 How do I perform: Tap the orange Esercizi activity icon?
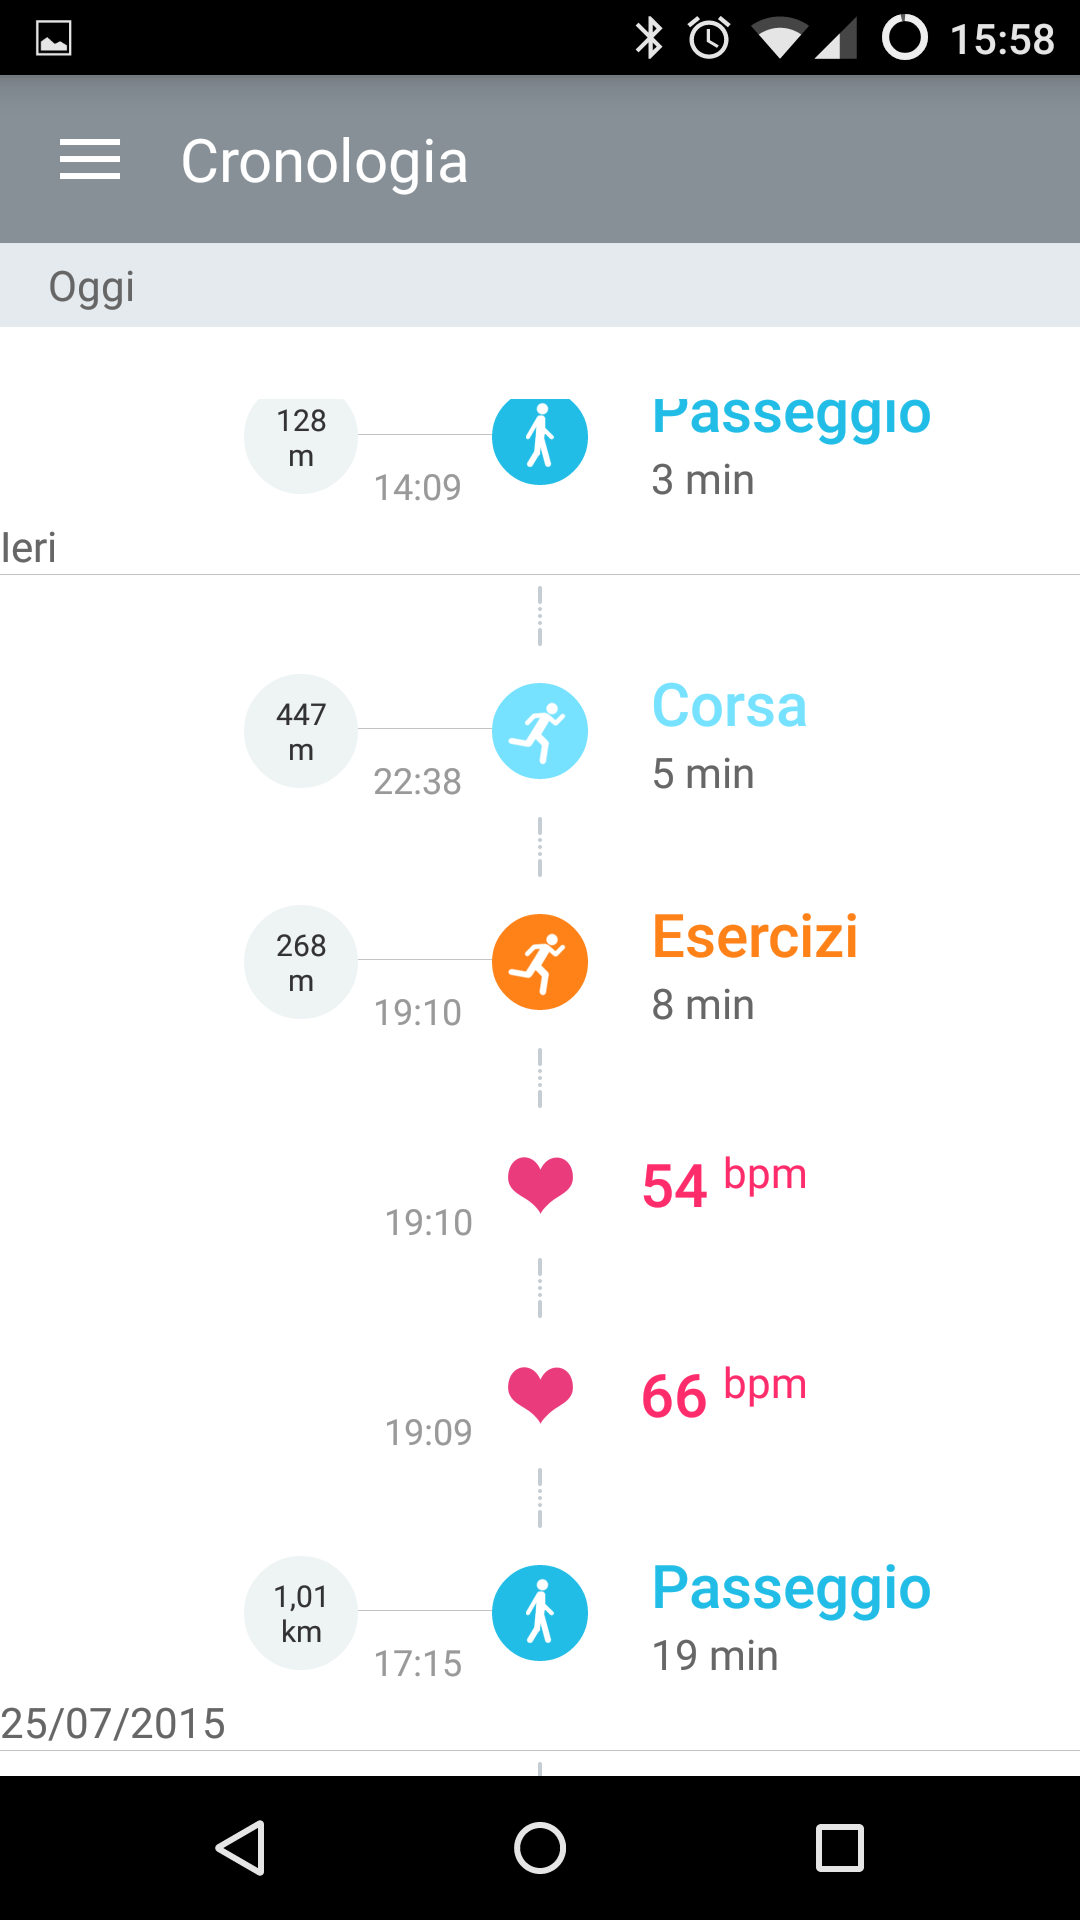(x=540, y=962)
